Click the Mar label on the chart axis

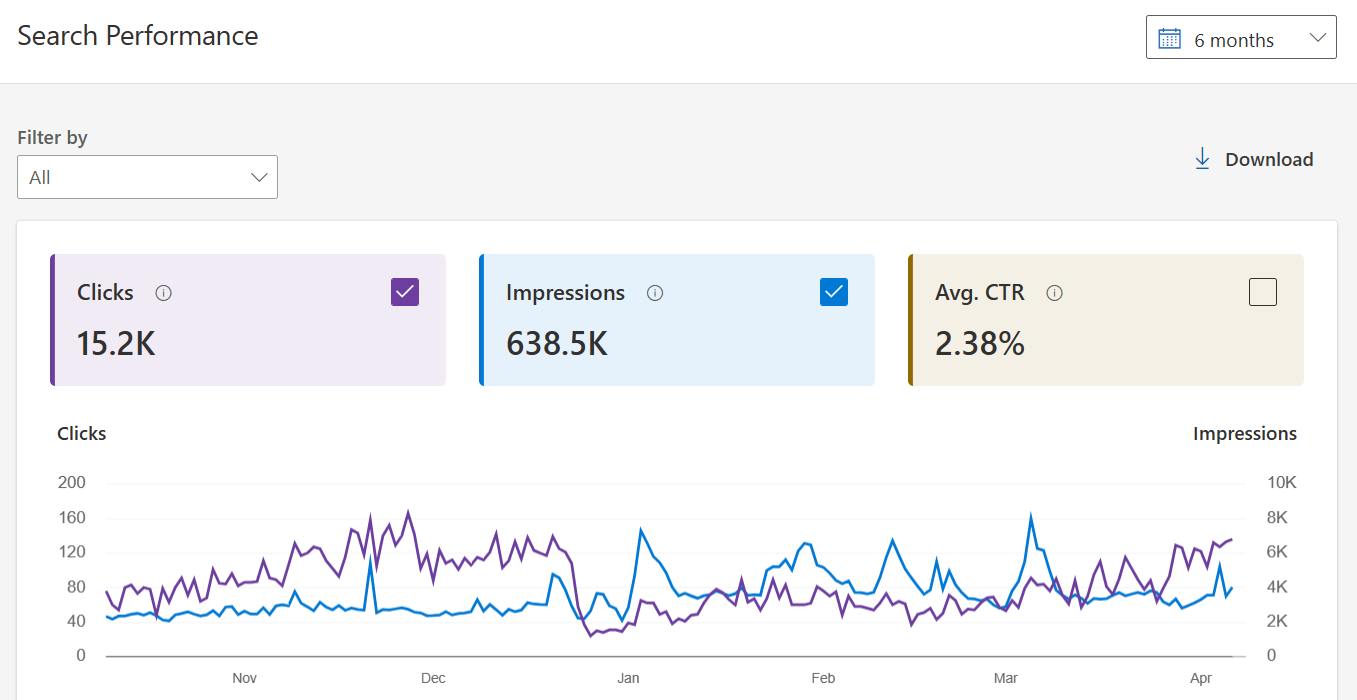(x=1005, y=678)
